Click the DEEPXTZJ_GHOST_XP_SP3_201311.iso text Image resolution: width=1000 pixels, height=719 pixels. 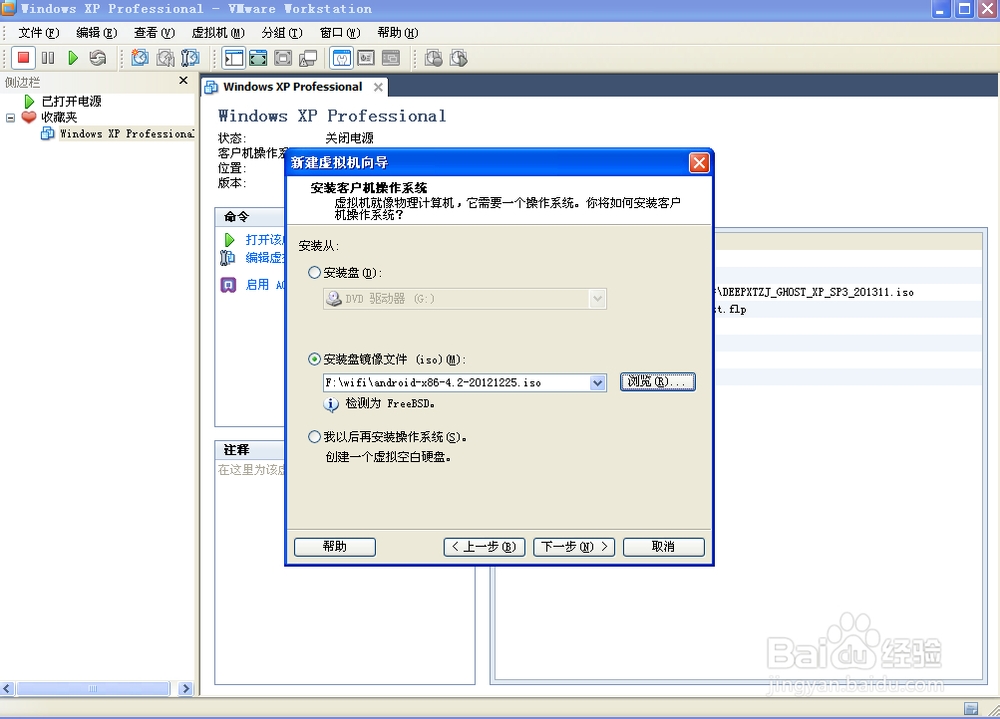pos(818,292)
